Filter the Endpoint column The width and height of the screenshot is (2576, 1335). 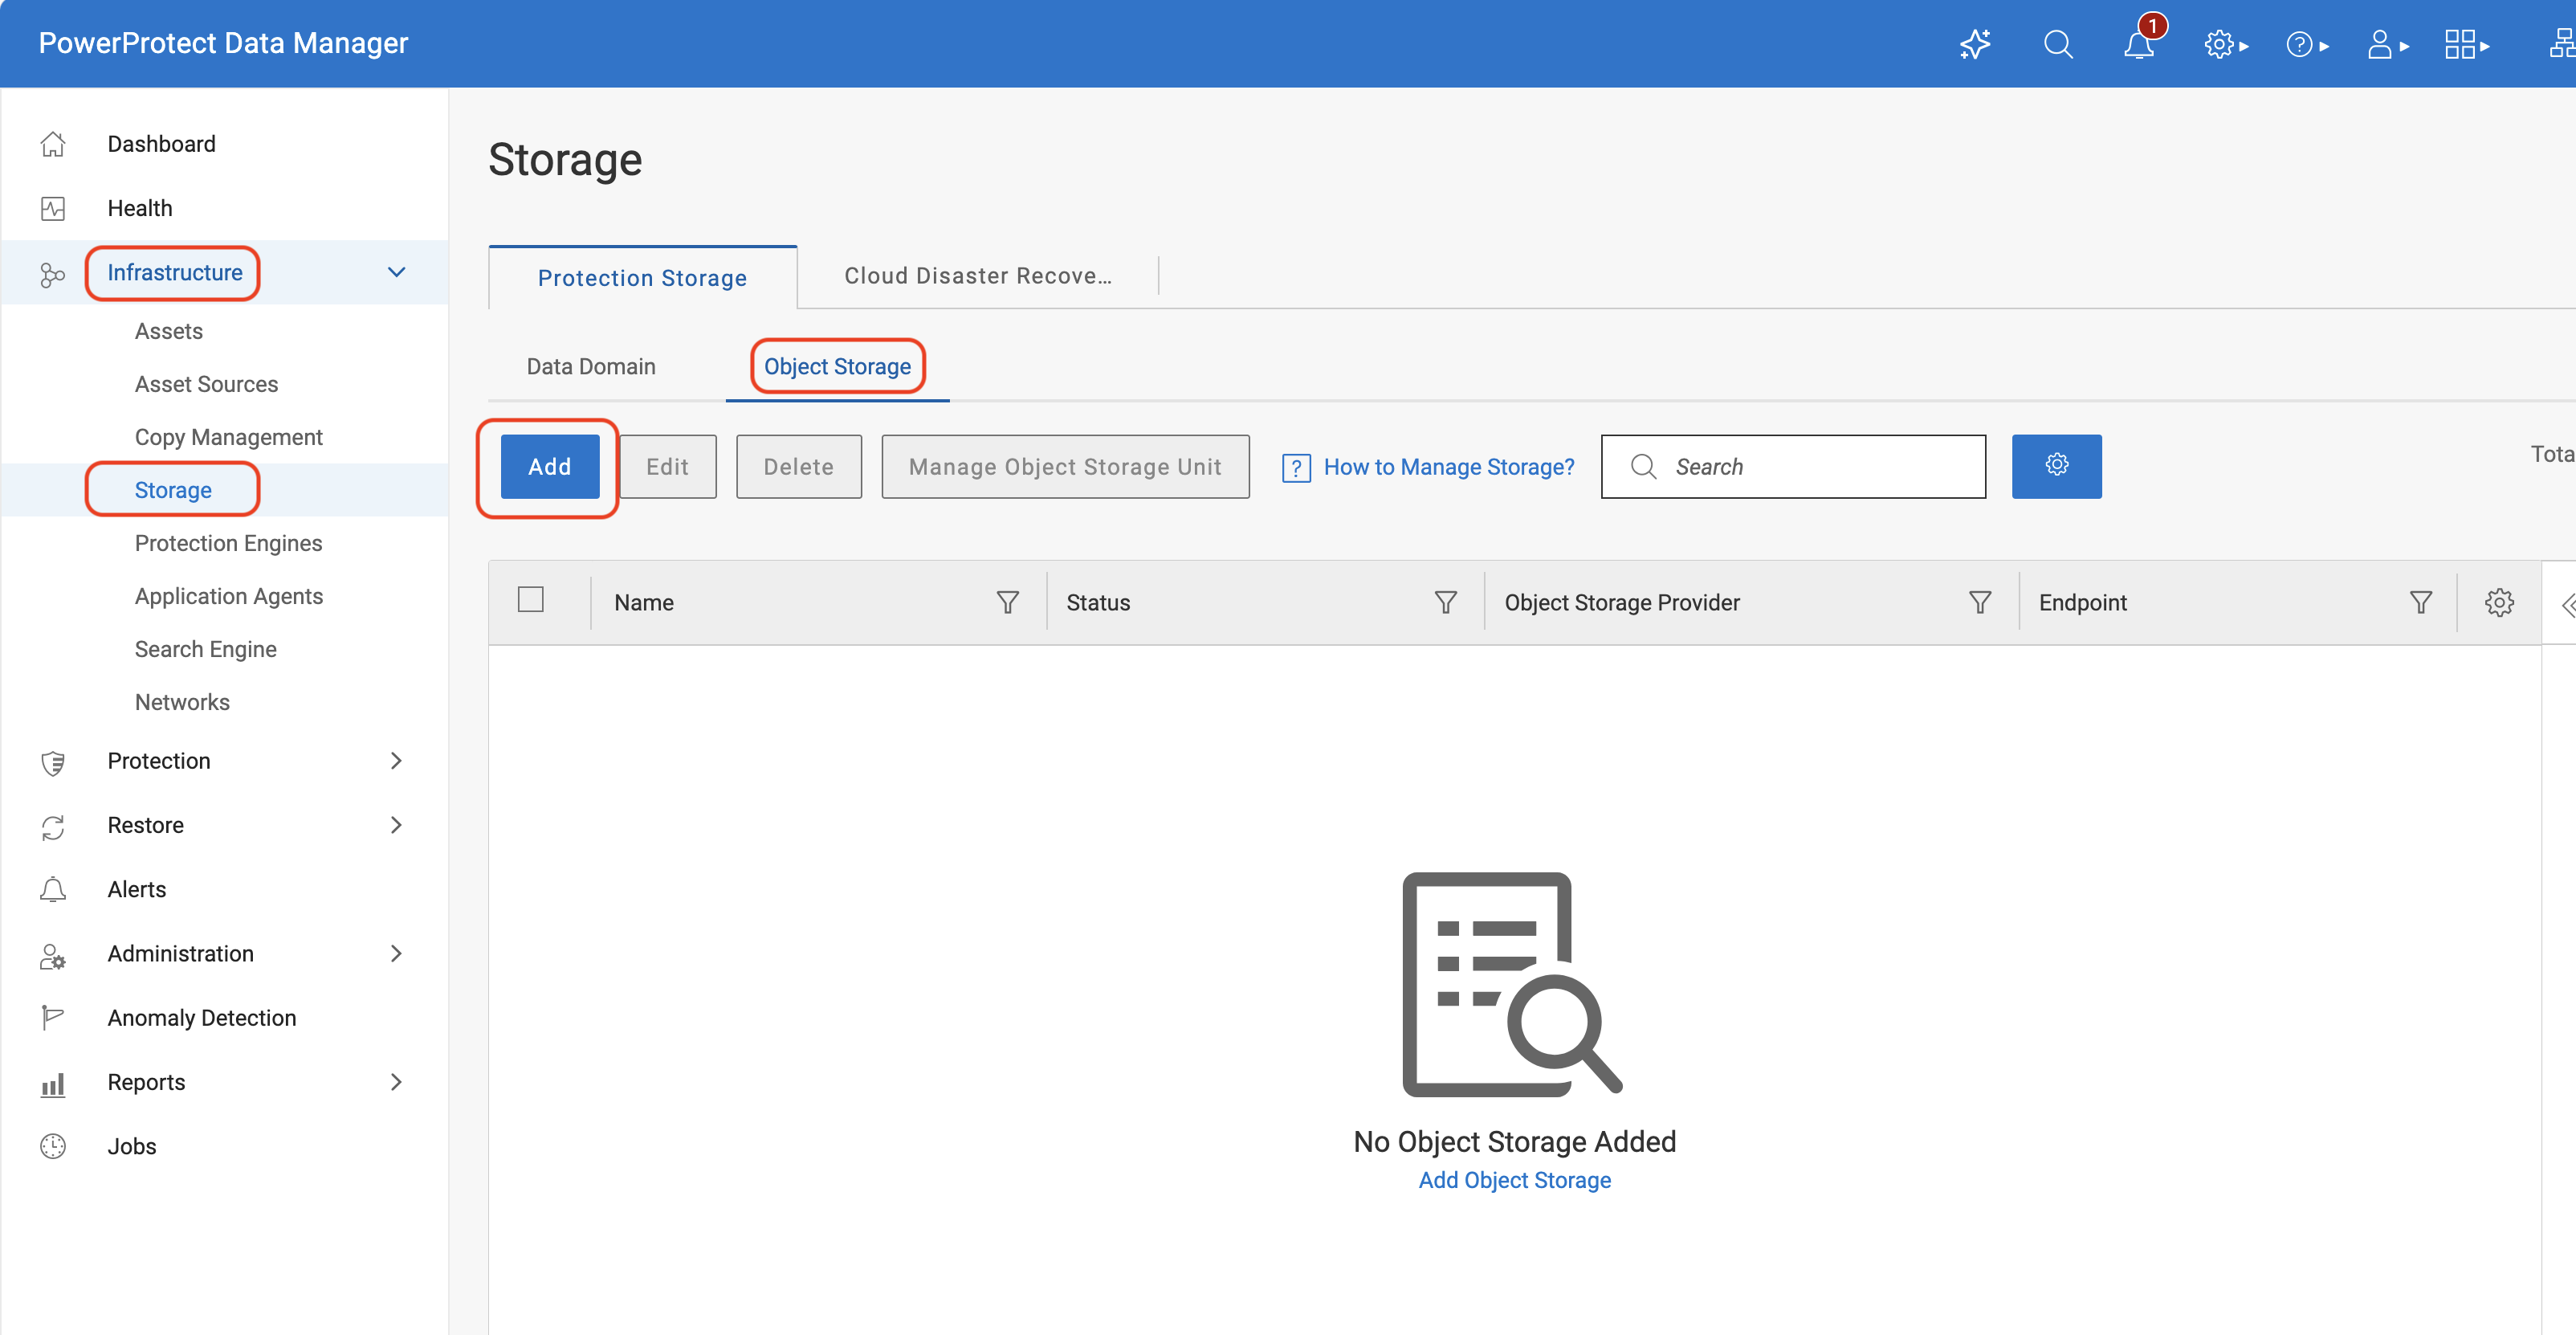[x=2421, y=602]
